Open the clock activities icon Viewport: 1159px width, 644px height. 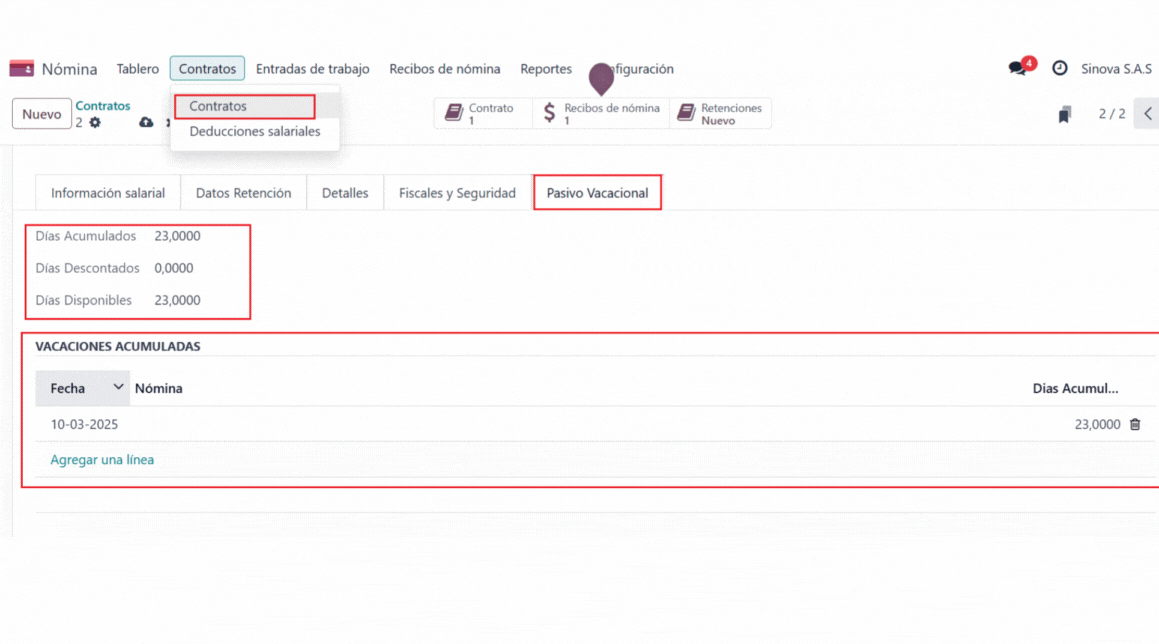[1060, 69]
